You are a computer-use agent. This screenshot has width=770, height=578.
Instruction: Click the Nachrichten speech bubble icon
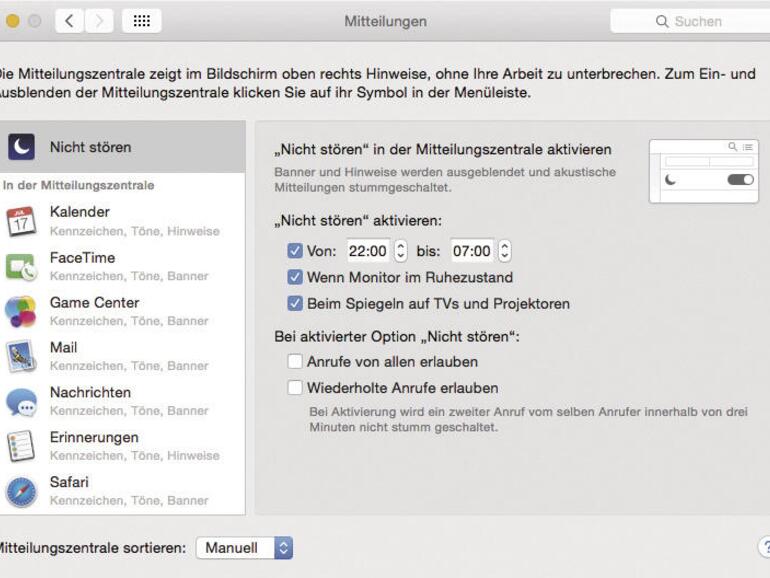click(21, 401)
